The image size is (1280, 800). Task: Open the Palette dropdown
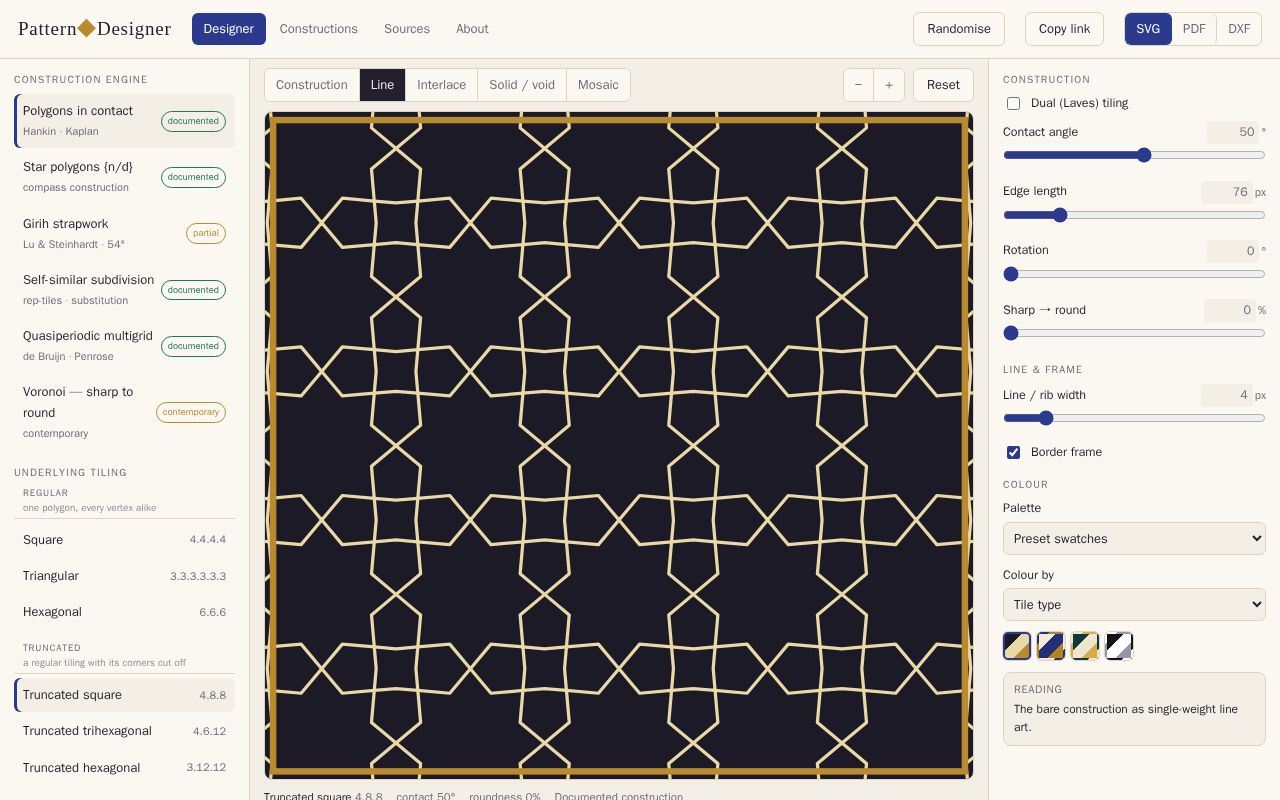pyautogui.click(x=1134, y=538)
